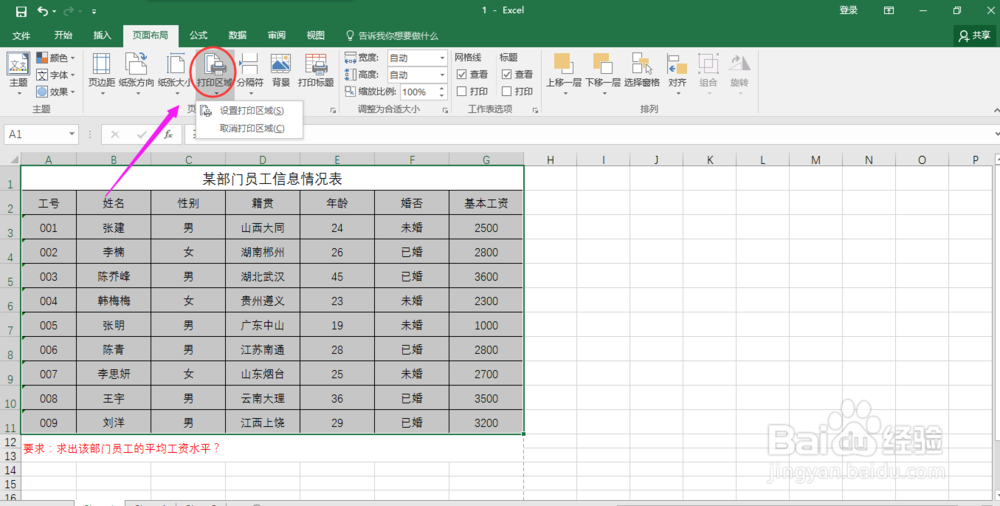1000x506 pixels.
Task: Click the formula bar confirm checkmark
Action: click(142, 135)
